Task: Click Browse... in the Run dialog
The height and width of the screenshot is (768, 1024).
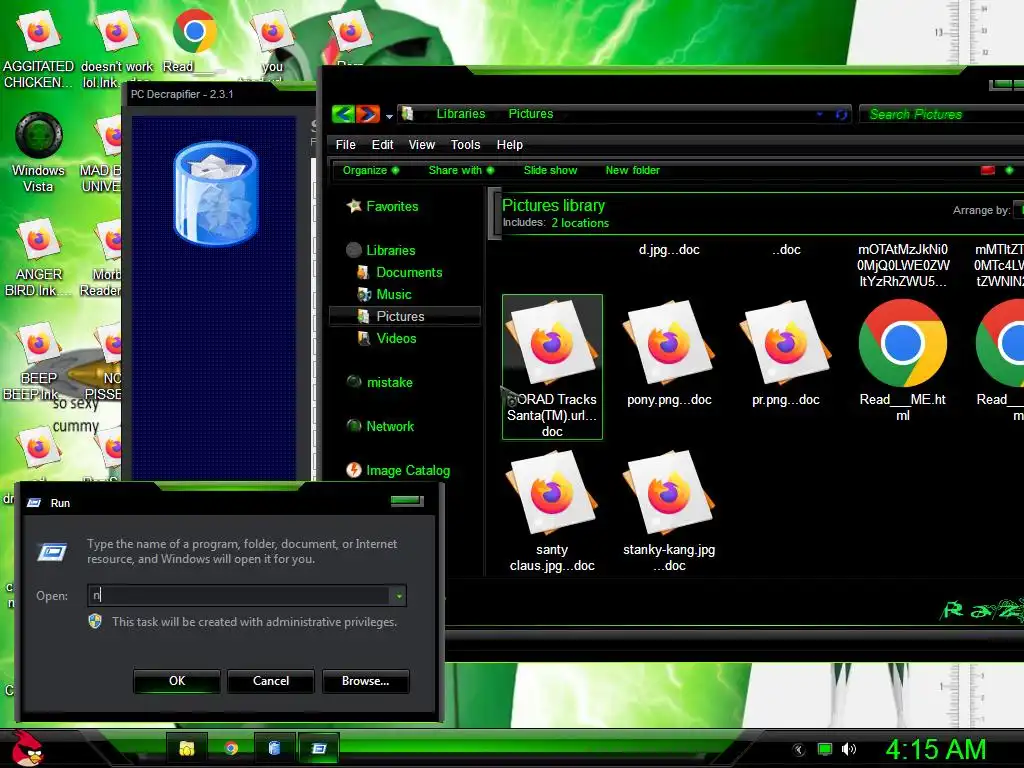Action: (x=366, y=681)
